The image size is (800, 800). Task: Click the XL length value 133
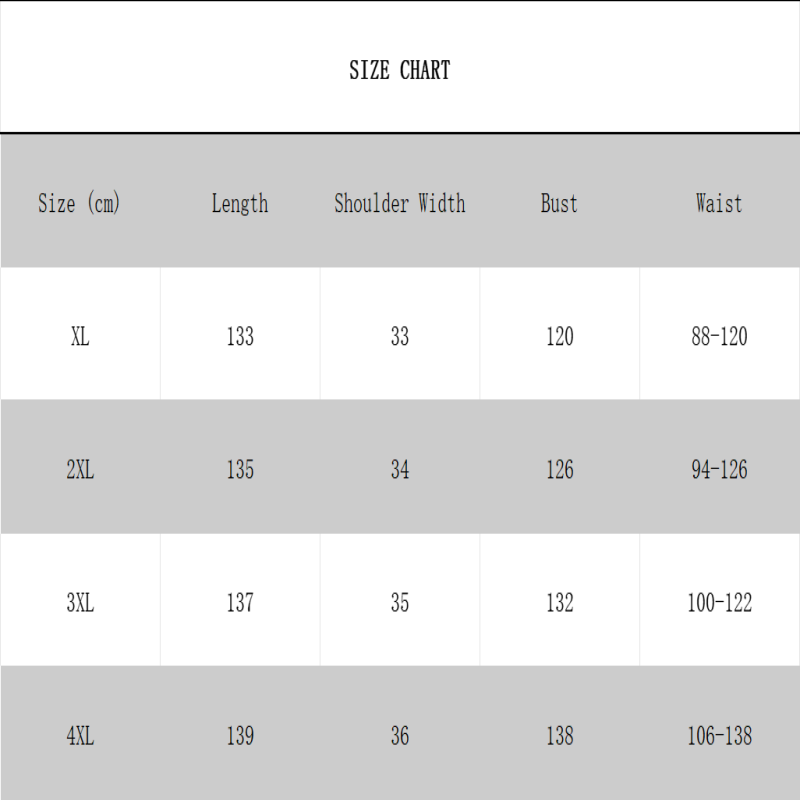pos(240,337)
